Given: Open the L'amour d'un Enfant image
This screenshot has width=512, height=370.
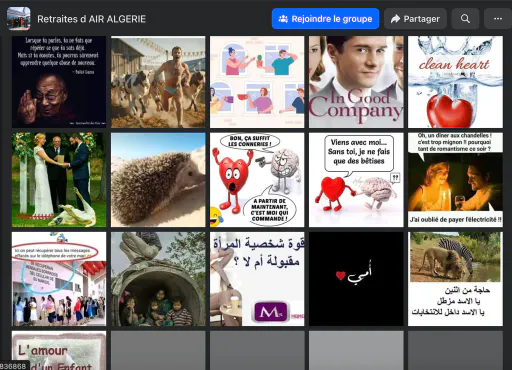Looking at the screenshot, I should pos(59,350).
